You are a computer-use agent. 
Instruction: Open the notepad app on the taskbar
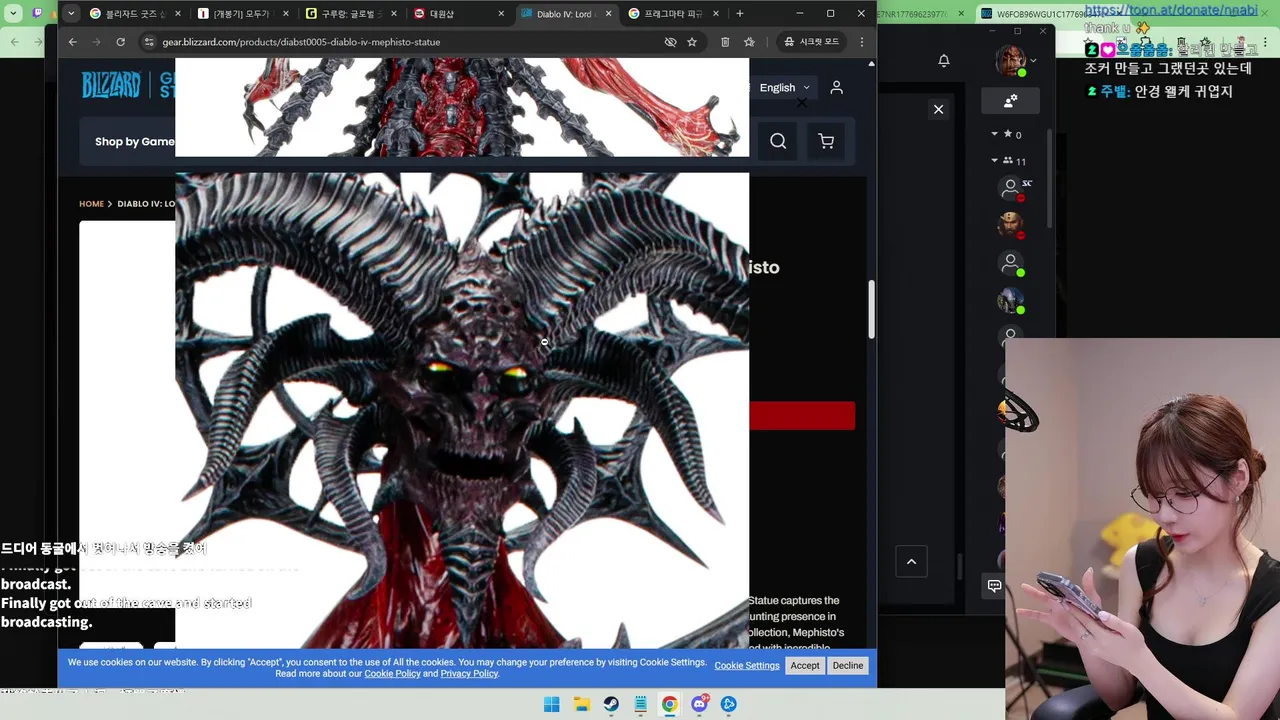click(x=640, y=704)
